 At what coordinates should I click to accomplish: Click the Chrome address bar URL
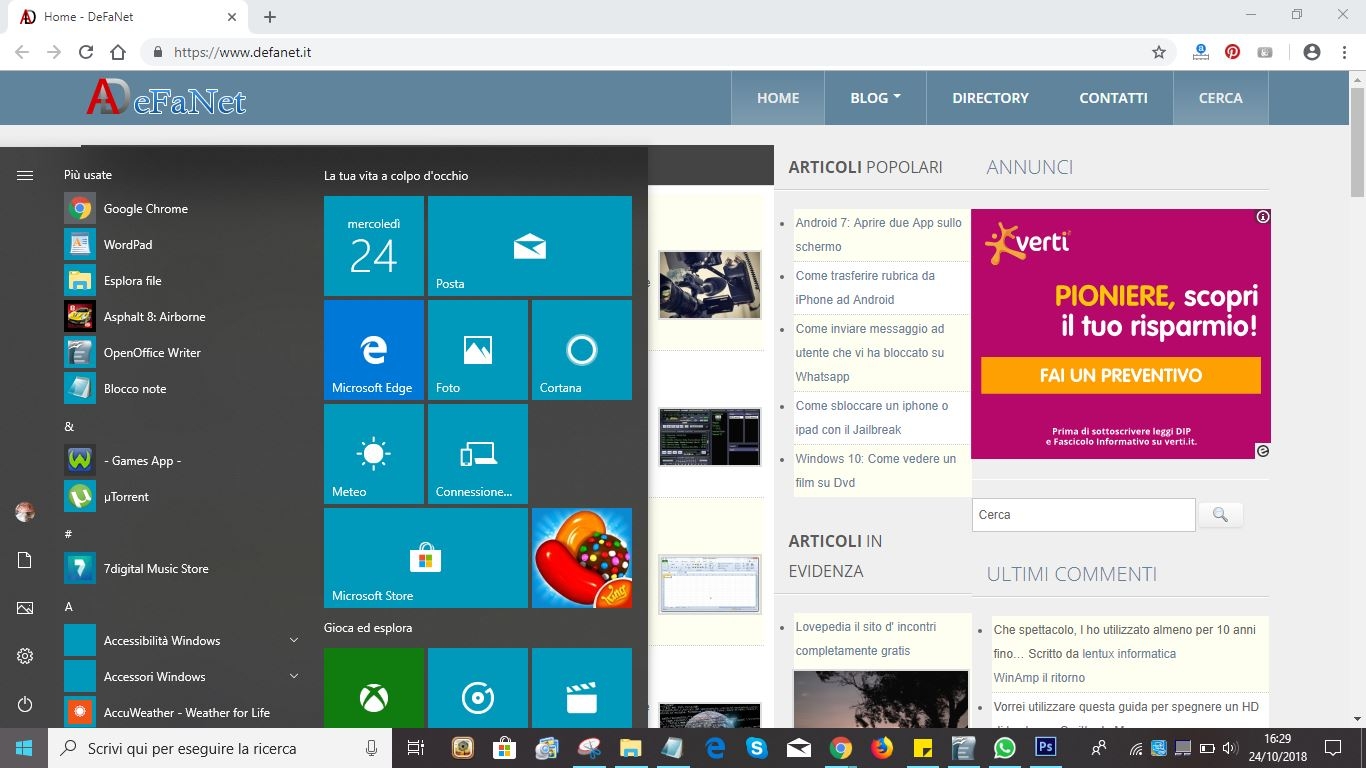click(x=243, y=52)
